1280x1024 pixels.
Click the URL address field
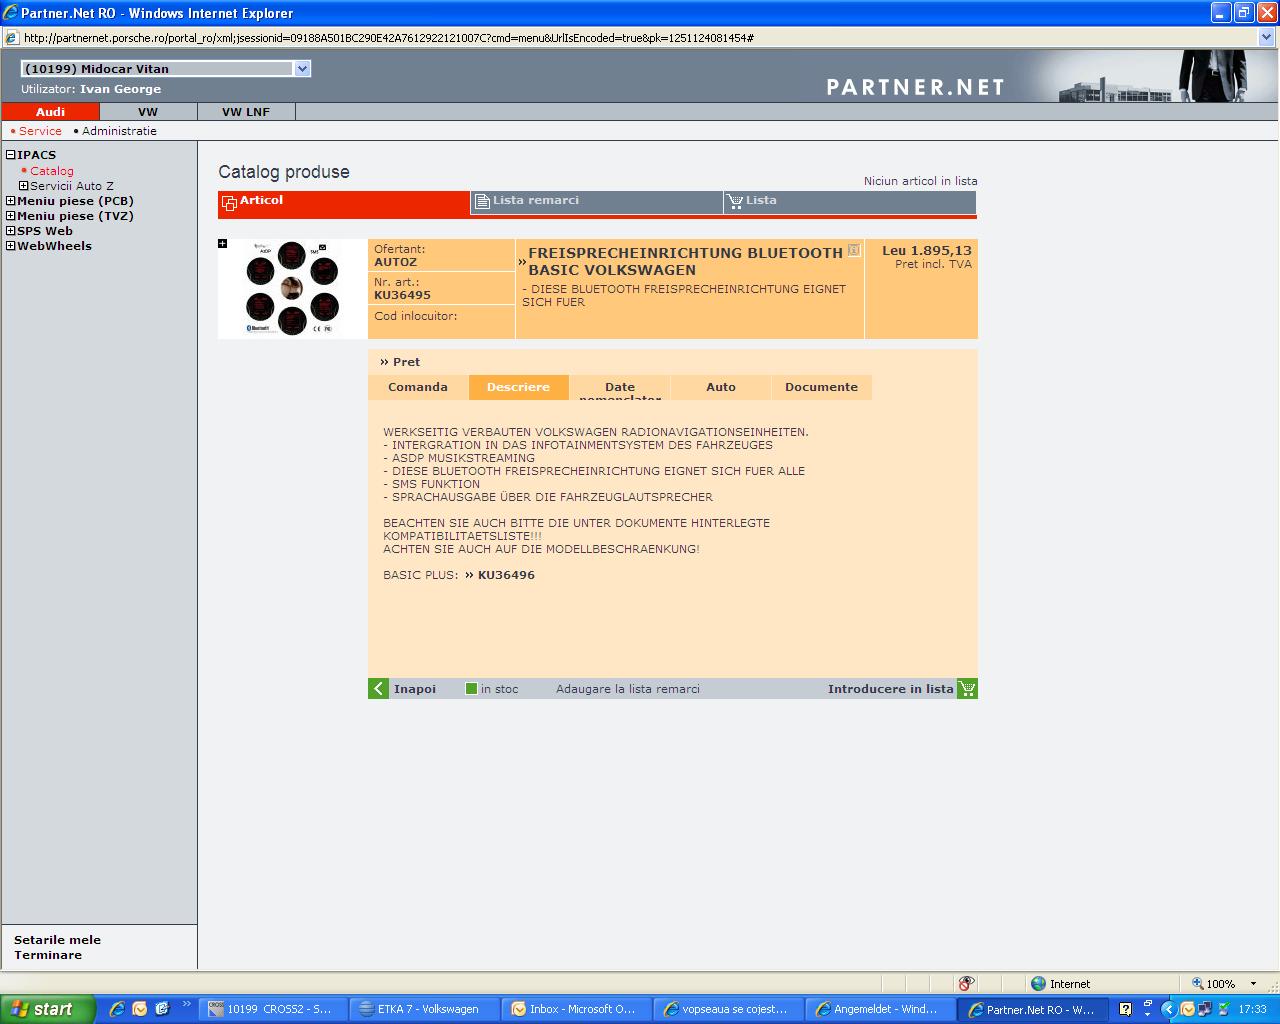[x=638, y=38]
